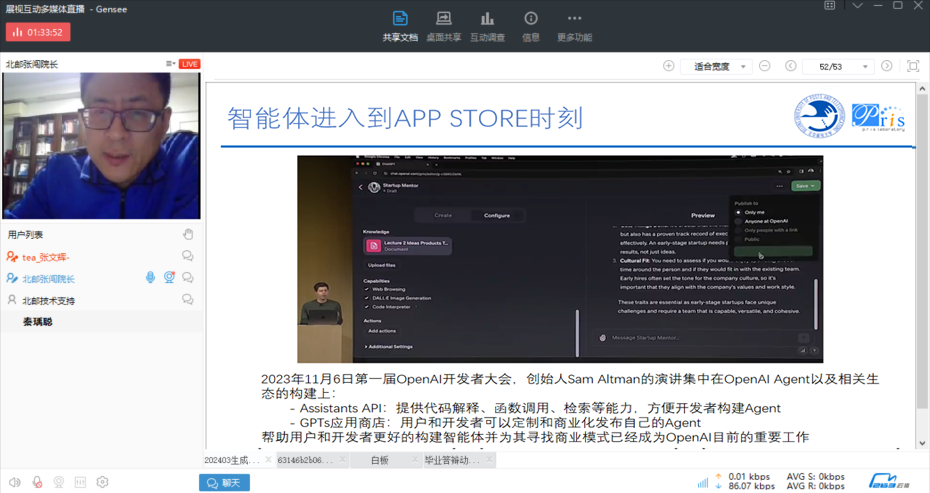This screenshot has width=930, height=493.
Task: Click the speaker video thumbnail
Action: coord(101,145)
